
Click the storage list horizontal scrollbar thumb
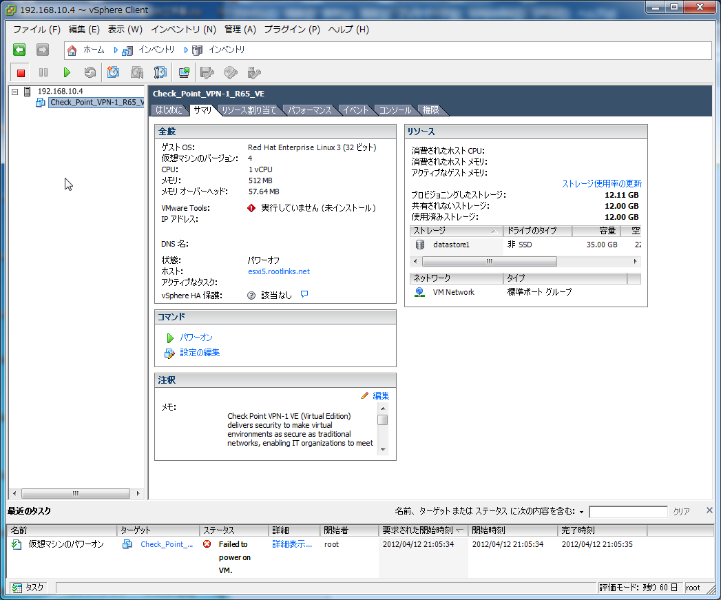pos(489,262)
